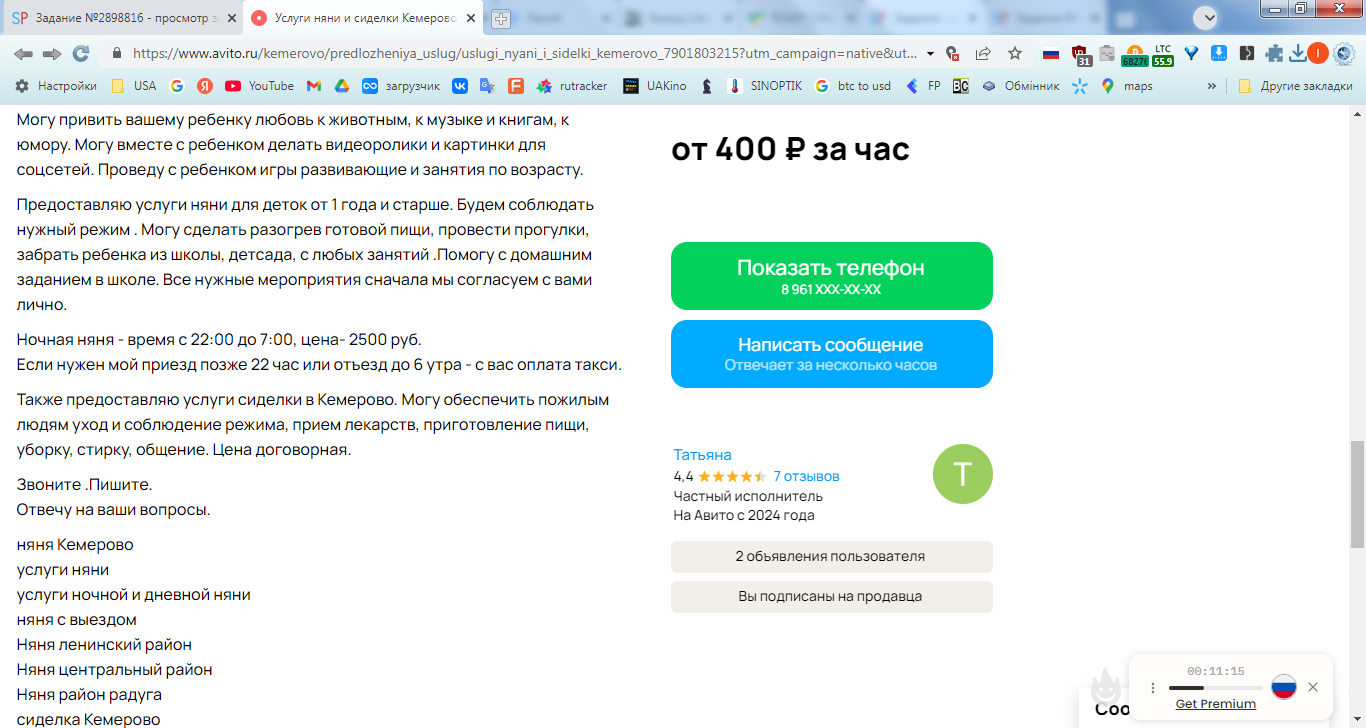Open the Extensions puzzle-piece menu
The image size is (1366, 728).
tap(1274, 54)
